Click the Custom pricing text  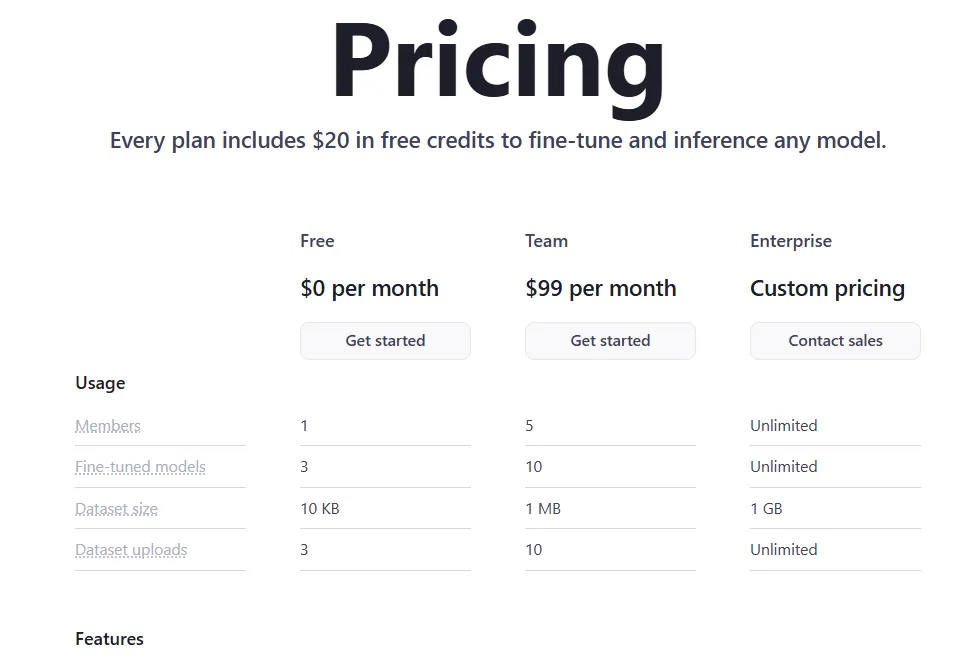828,288
